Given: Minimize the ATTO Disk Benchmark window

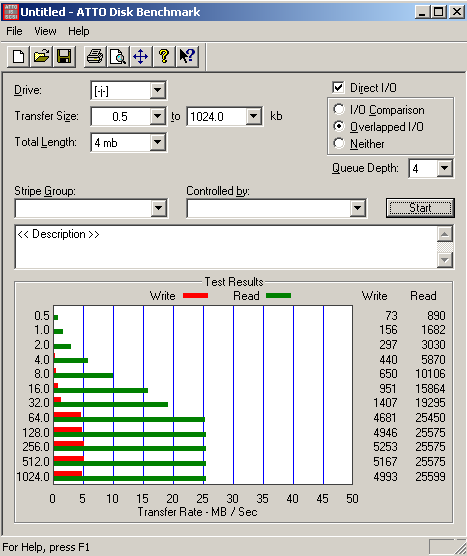Looking at the screenshot, I should [422, 12].
